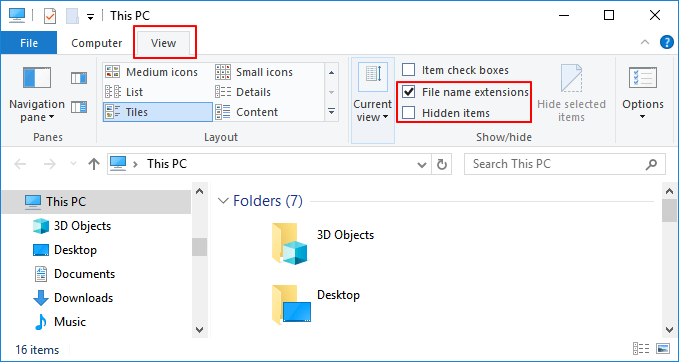Click Hide selected items button
Screen dimensions: 679x362
pos(571,94)
